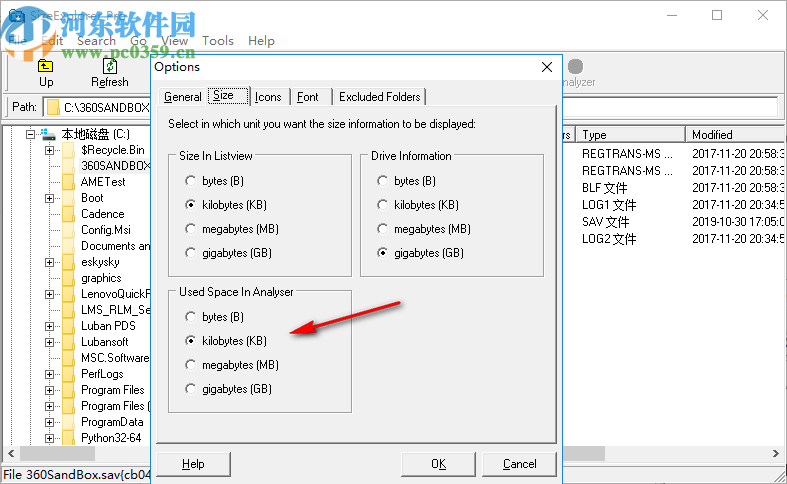
Task: Click the Path input field
Action: point(412,107)
